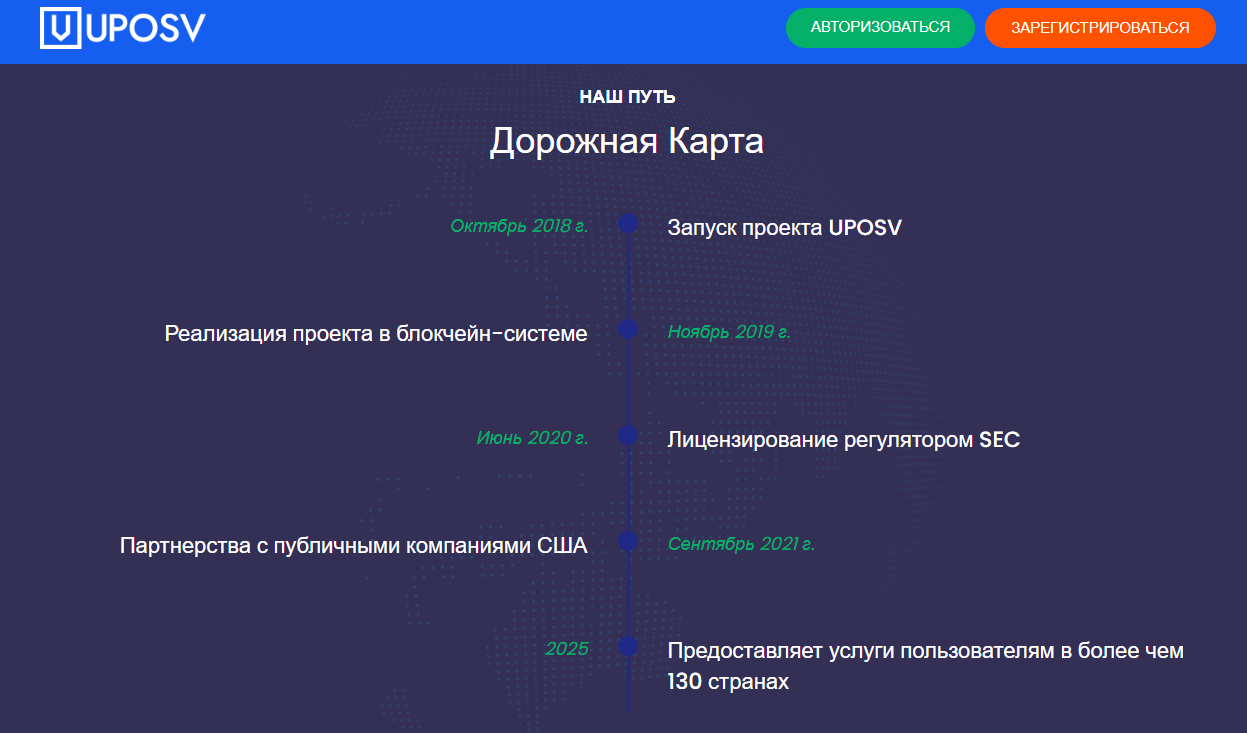Click the Сентябрь 2021 г. date label

pos(741,544)
